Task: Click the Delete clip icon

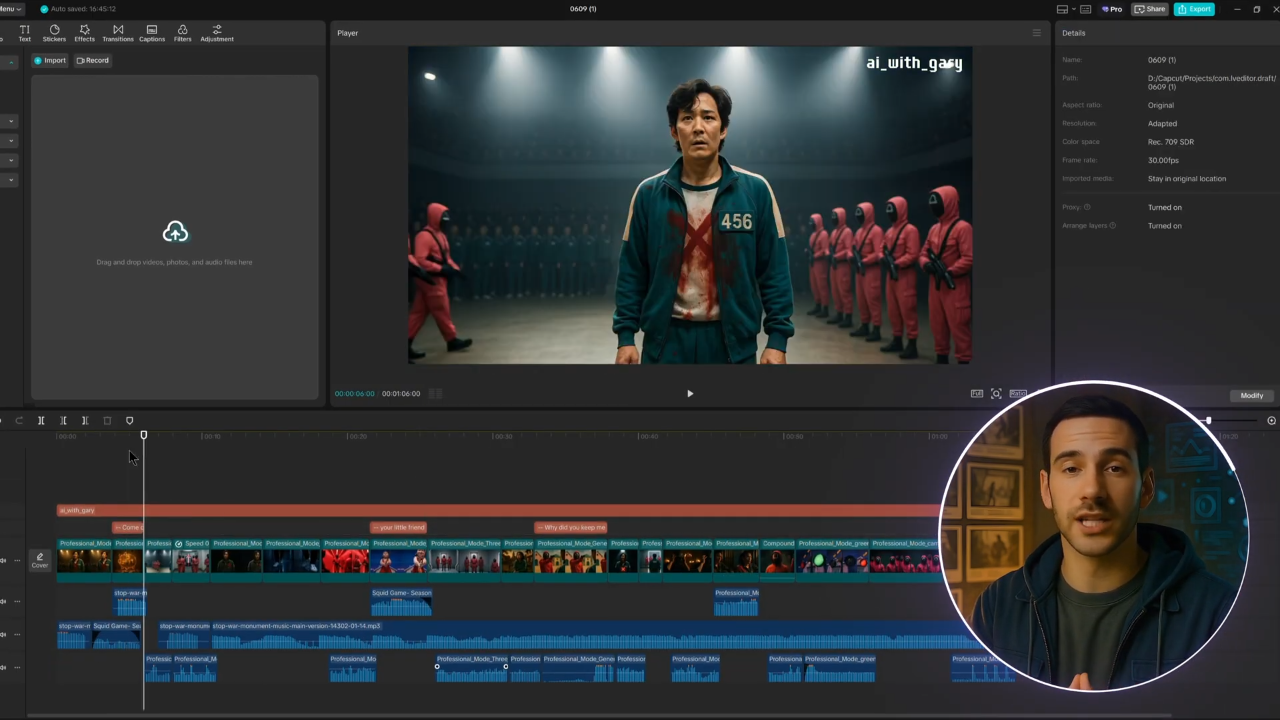Action: click(107, 421)
